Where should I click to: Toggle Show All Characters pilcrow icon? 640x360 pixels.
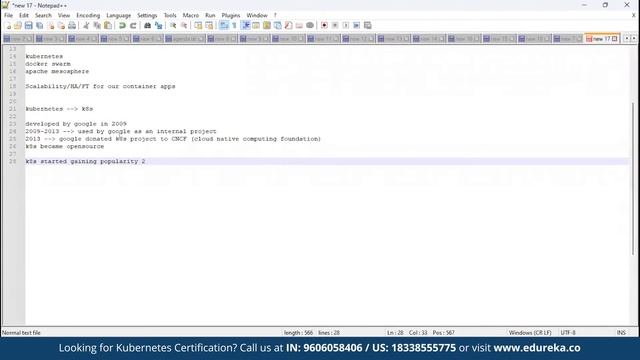click(x=234, y=25)
